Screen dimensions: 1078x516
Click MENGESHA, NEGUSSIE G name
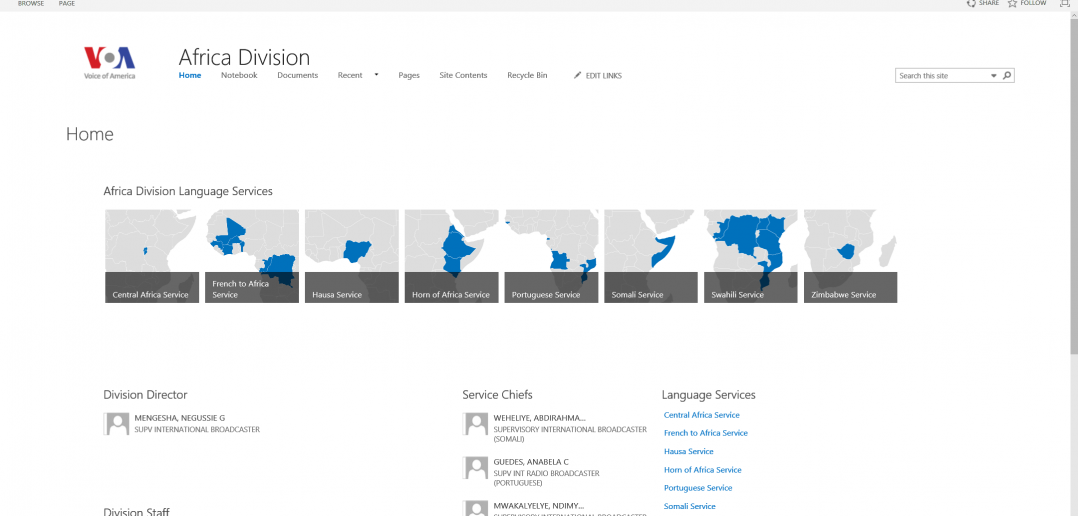pyautogui.click(x=179, y=418)
